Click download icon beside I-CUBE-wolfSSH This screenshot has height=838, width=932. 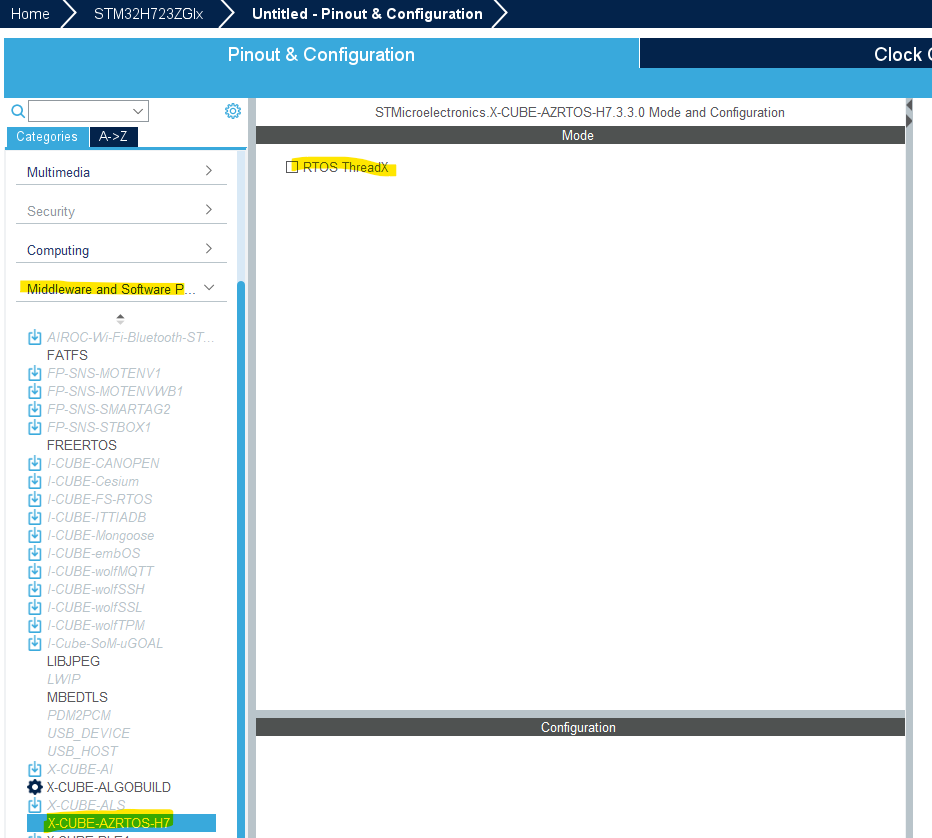pyautogui.click(x=35, y=590)
